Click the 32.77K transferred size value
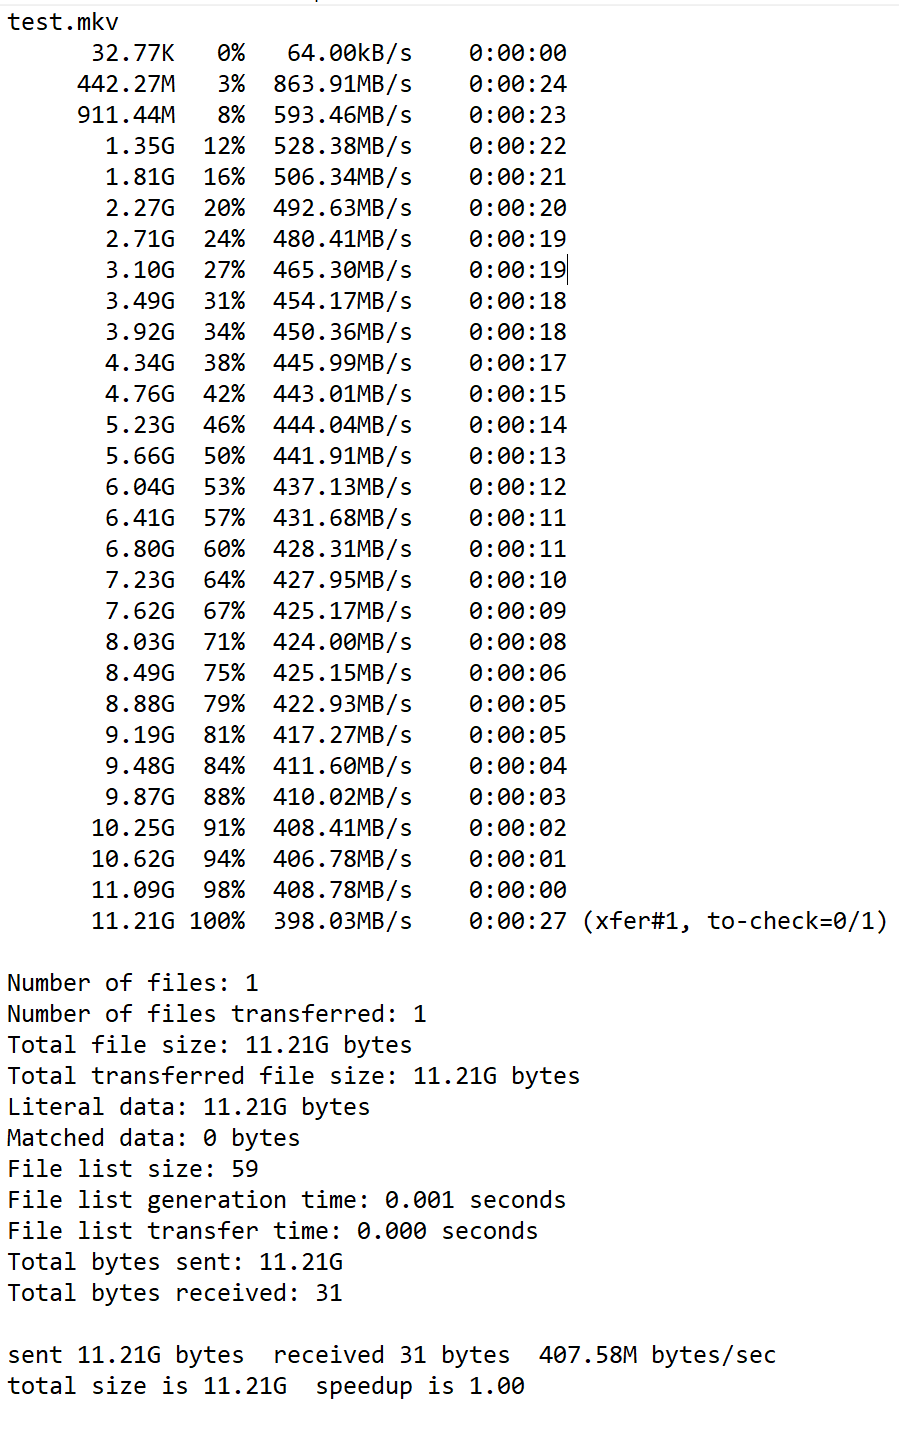This screenshot has height=1444, width=899. pyautogui.click(x=132, y=53)
